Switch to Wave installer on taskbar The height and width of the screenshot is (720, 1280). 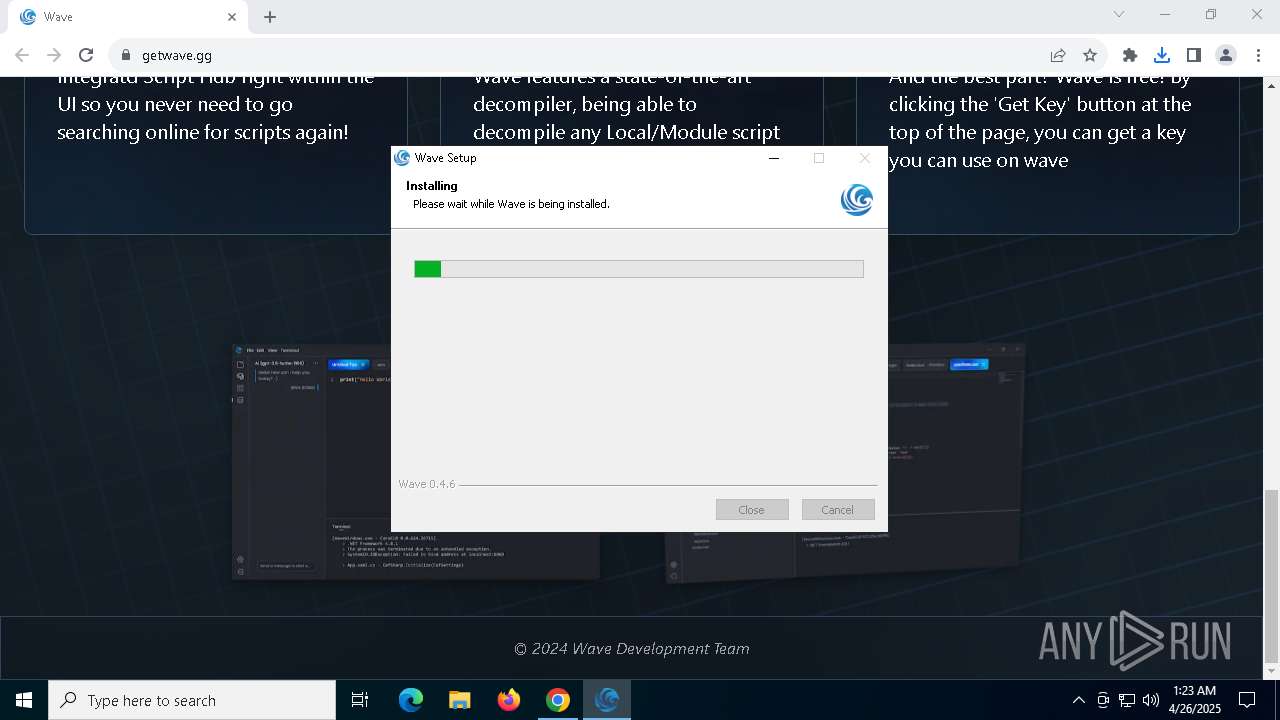pyautogui.click(x=607, y=700)
